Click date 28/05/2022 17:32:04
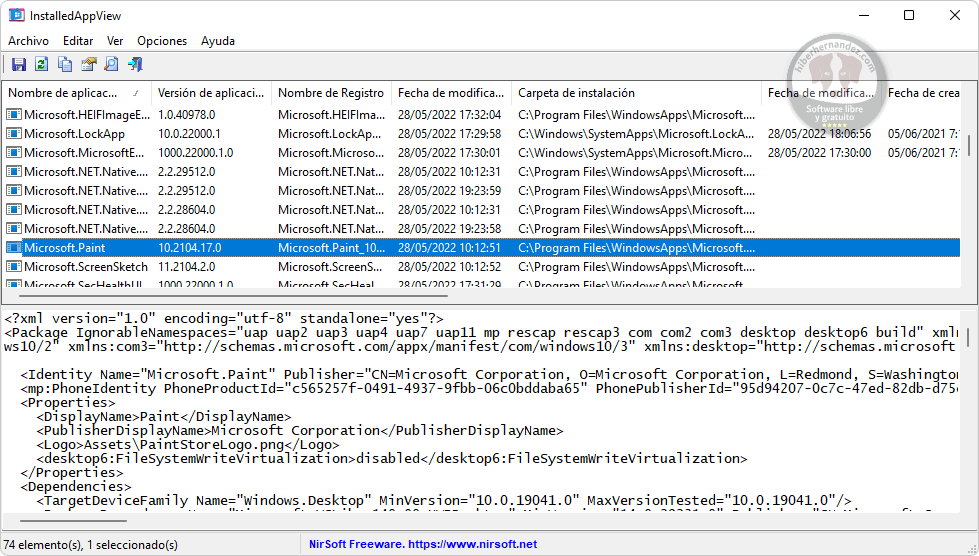The height and width of the screenshot is (556, 979). pos(450,115)
